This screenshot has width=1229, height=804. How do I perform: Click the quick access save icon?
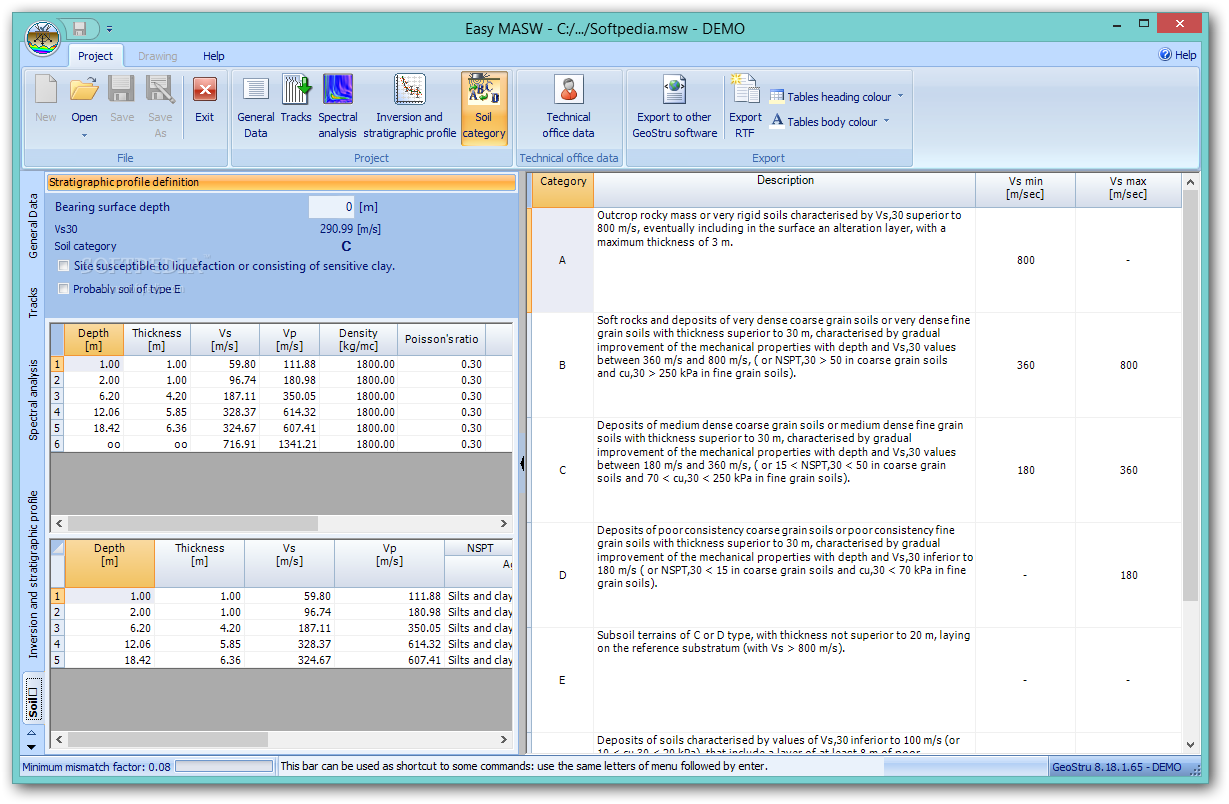point(80,28)
